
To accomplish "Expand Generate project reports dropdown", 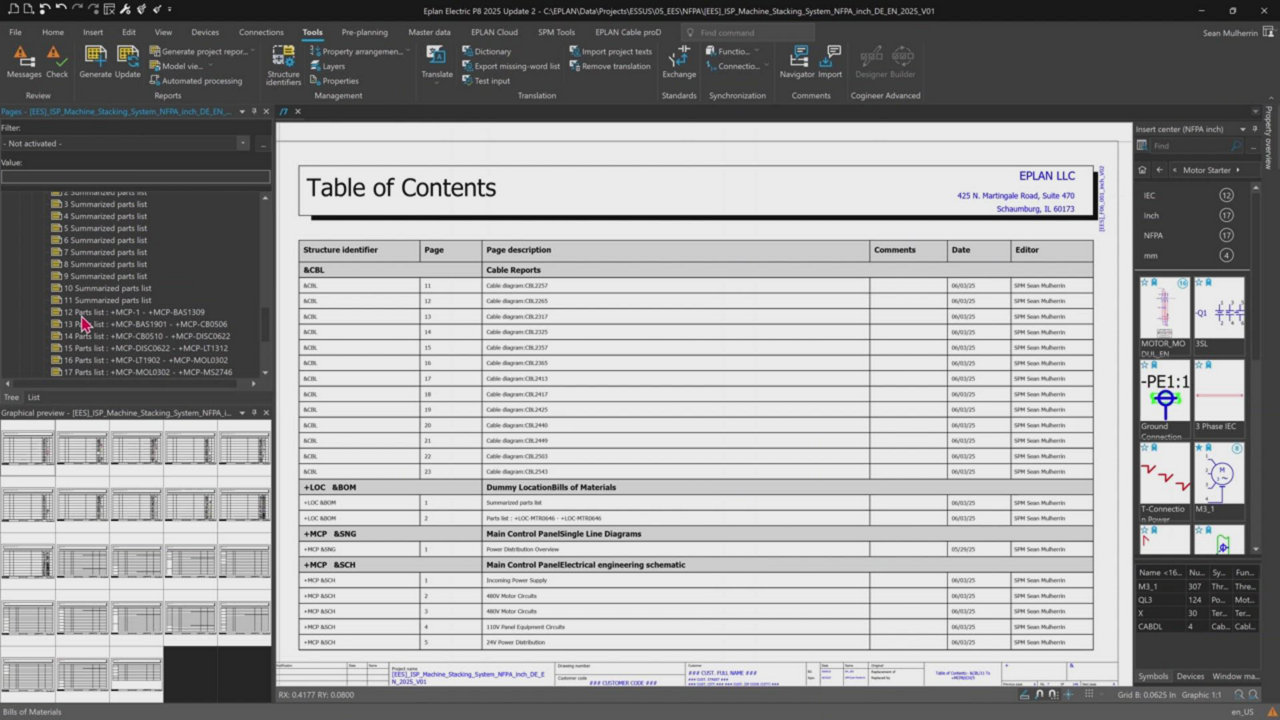I will [252, 51].
